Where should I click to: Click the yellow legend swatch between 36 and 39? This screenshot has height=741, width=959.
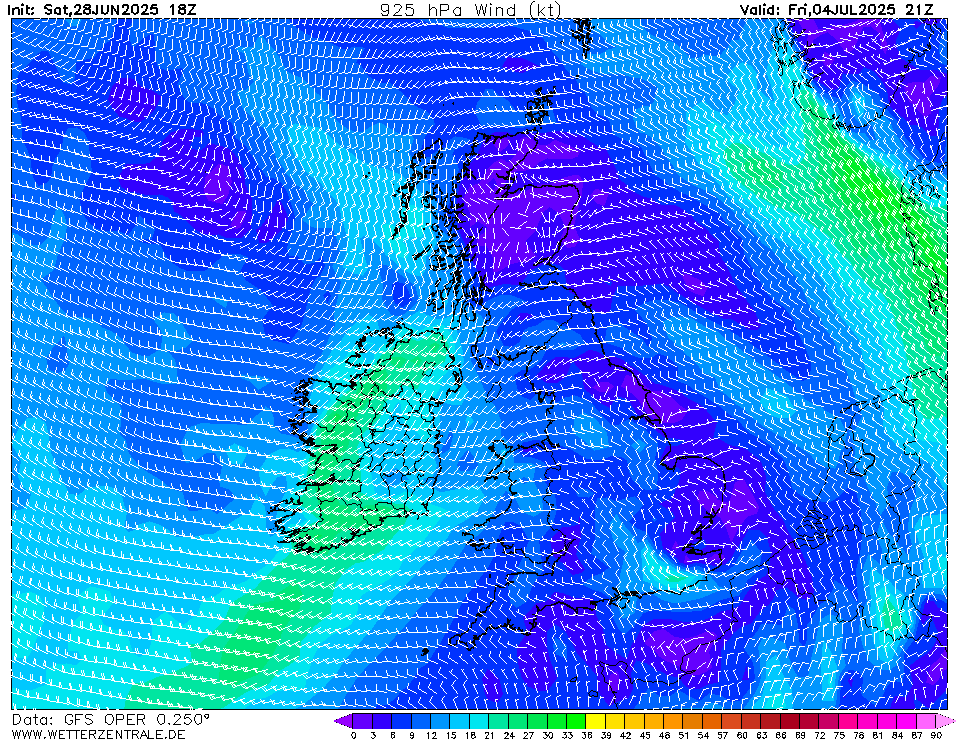coord(596,721)
